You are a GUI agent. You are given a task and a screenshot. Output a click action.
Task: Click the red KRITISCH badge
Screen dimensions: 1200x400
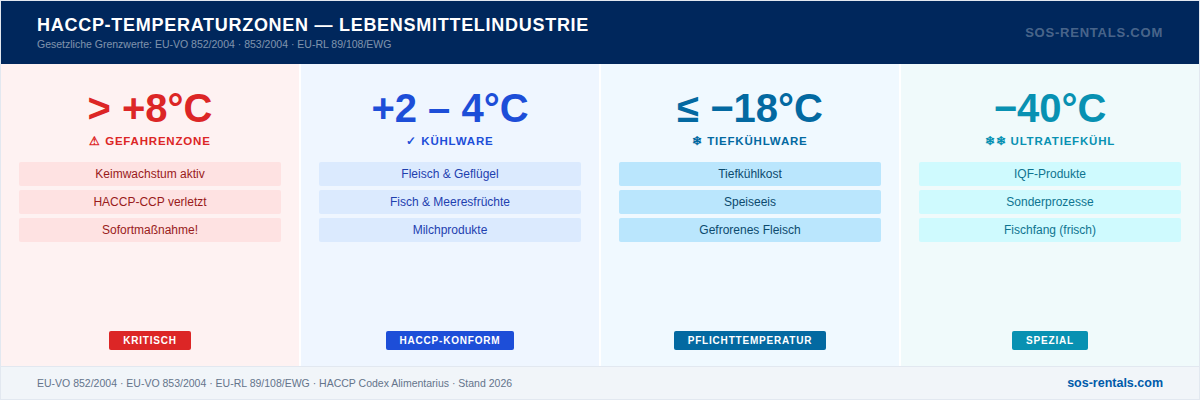coord(150,340)
